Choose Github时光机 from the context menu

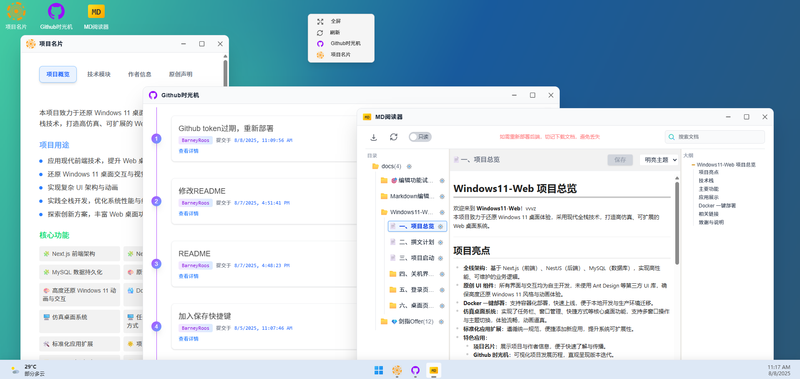tap(341, 44)
